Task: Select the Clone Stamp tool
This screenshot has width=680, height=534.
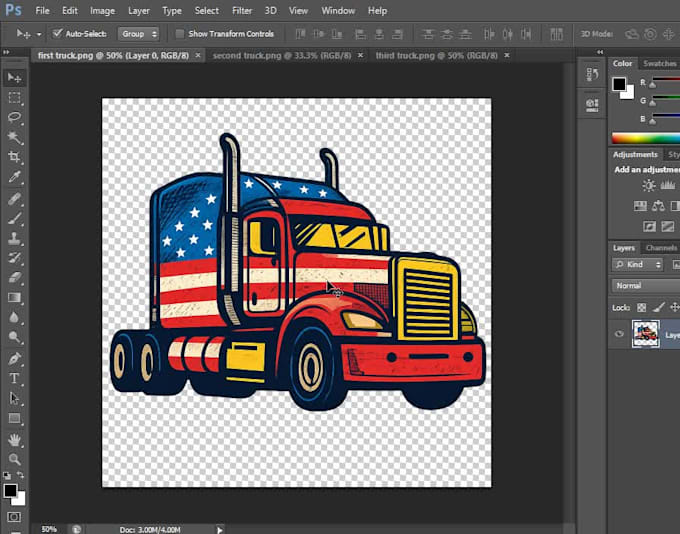Action: click(x=14, y=238)
